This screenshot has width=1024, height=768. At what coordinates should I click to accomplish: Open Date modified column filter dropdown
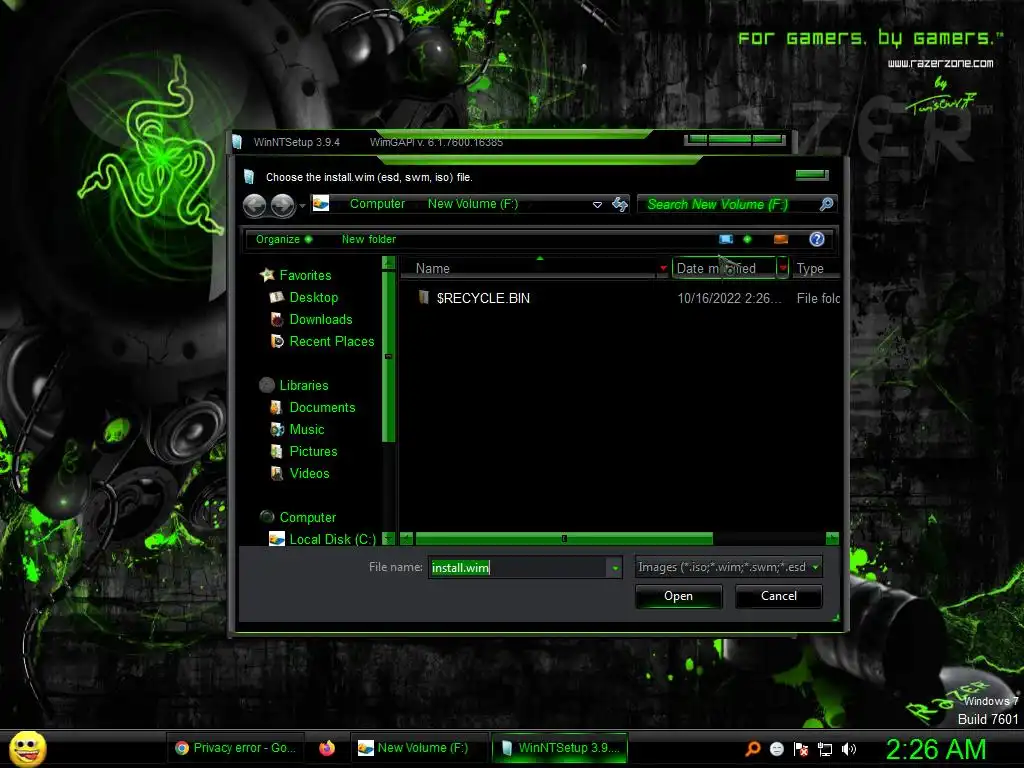pos(782,268)
